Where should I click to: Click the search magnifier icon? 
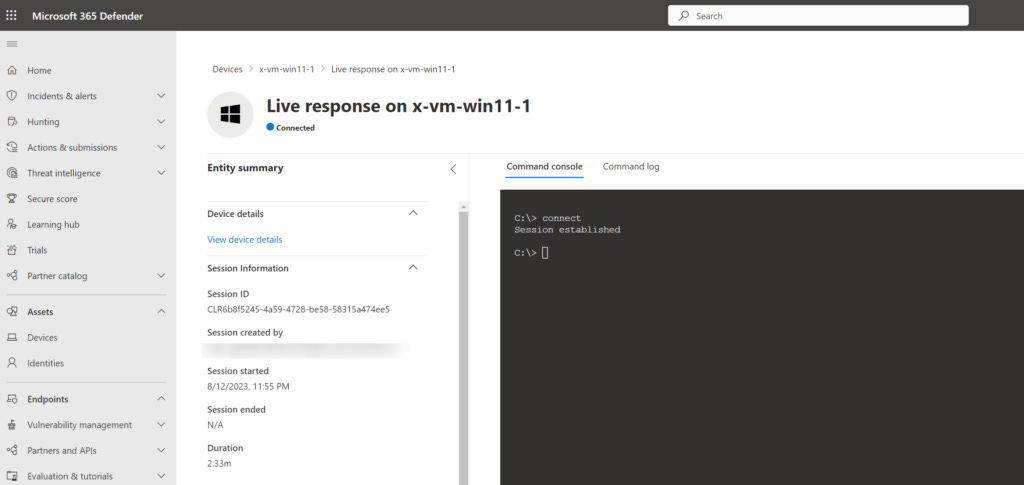[x=684, y=16]
